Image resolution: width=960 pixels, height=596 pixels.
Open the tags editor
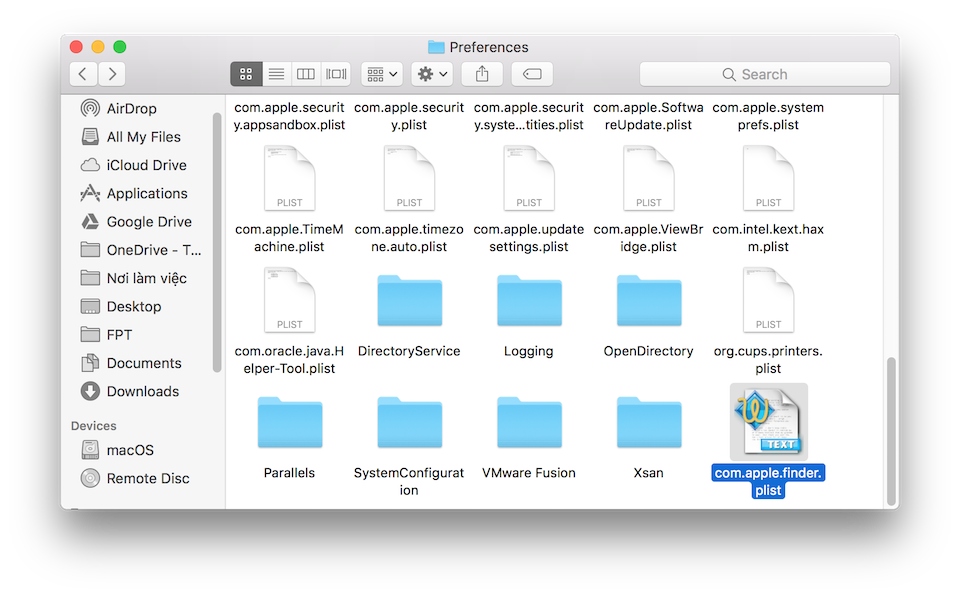pyautogui.click(x=531, y=73)
